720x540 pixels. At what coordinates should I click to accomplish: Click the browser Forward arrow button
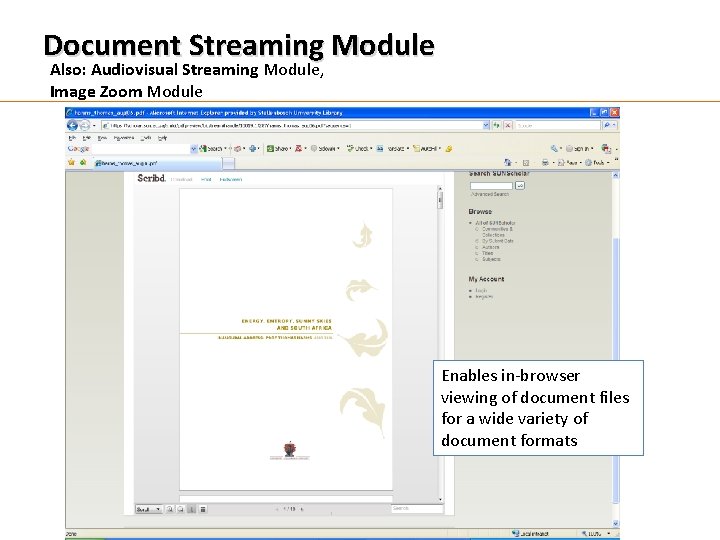(x=85, y=125)
